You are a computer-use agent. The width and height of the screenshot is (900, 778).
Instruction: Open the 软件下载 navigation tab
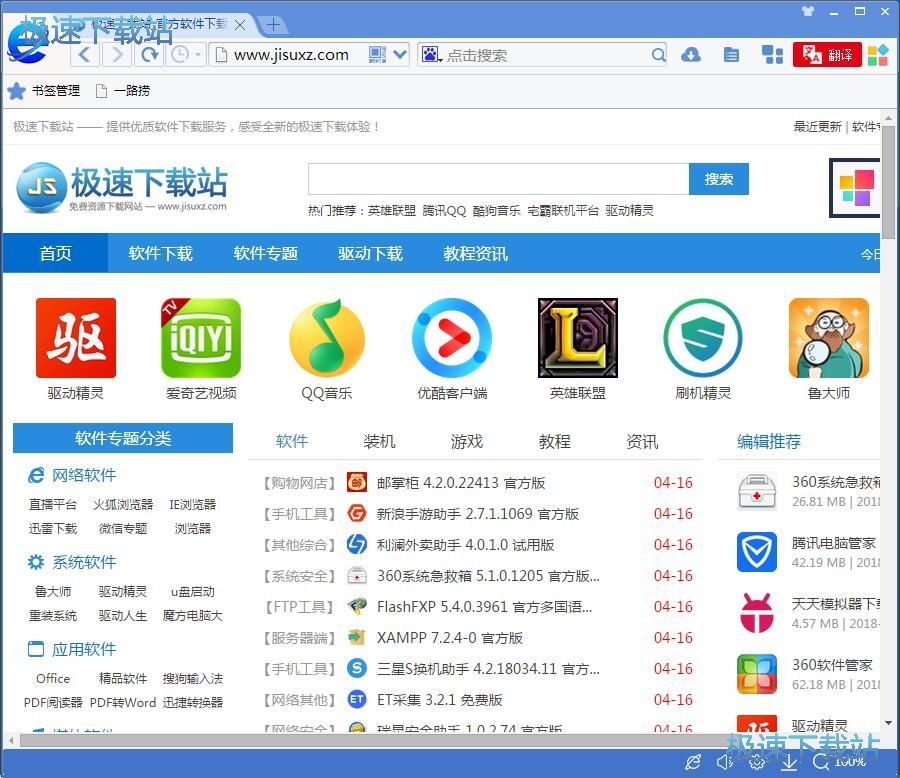pos(160,253)
